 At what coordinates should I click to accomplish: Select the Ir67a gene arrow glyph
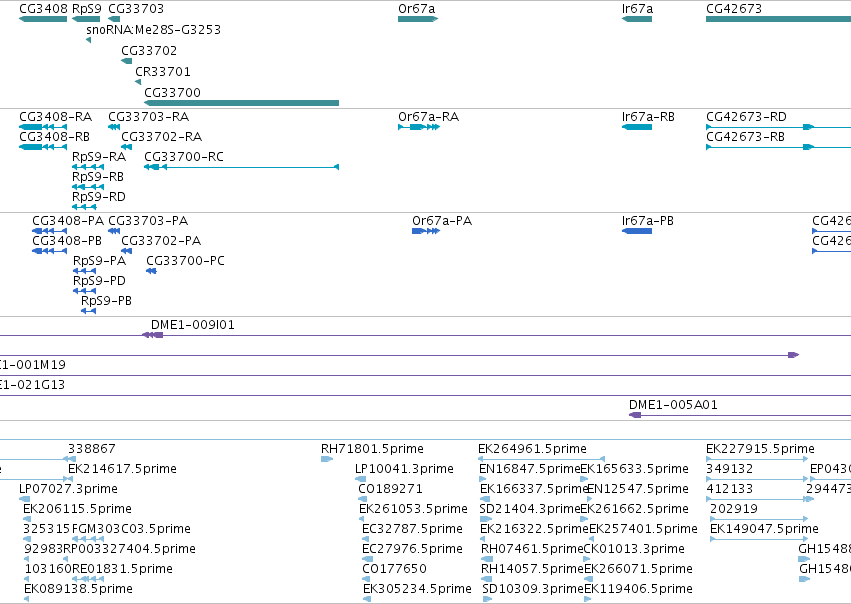pyautogui.click(x=637, y=19)
